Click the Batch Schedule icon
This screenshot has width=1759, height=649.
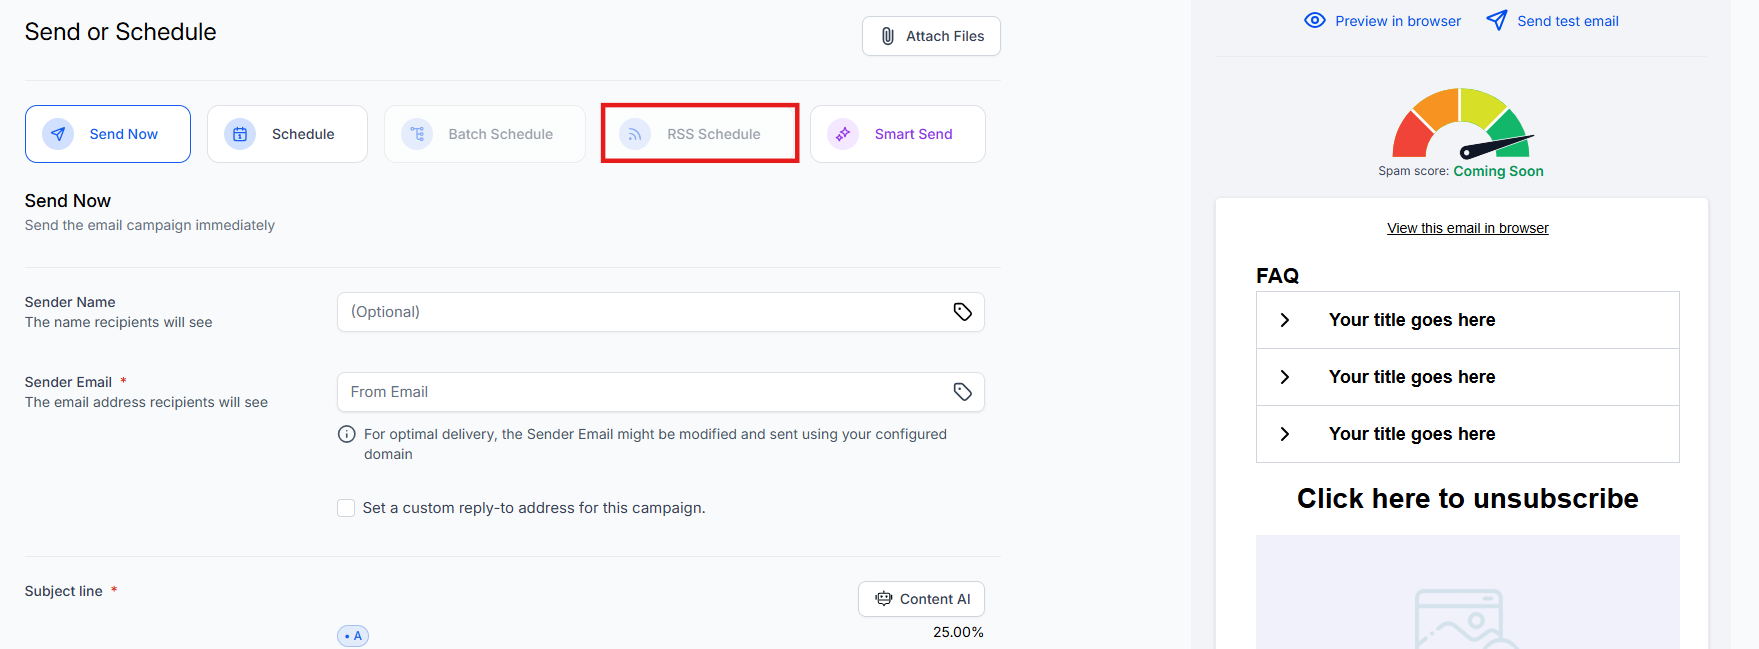coord(417,134)
